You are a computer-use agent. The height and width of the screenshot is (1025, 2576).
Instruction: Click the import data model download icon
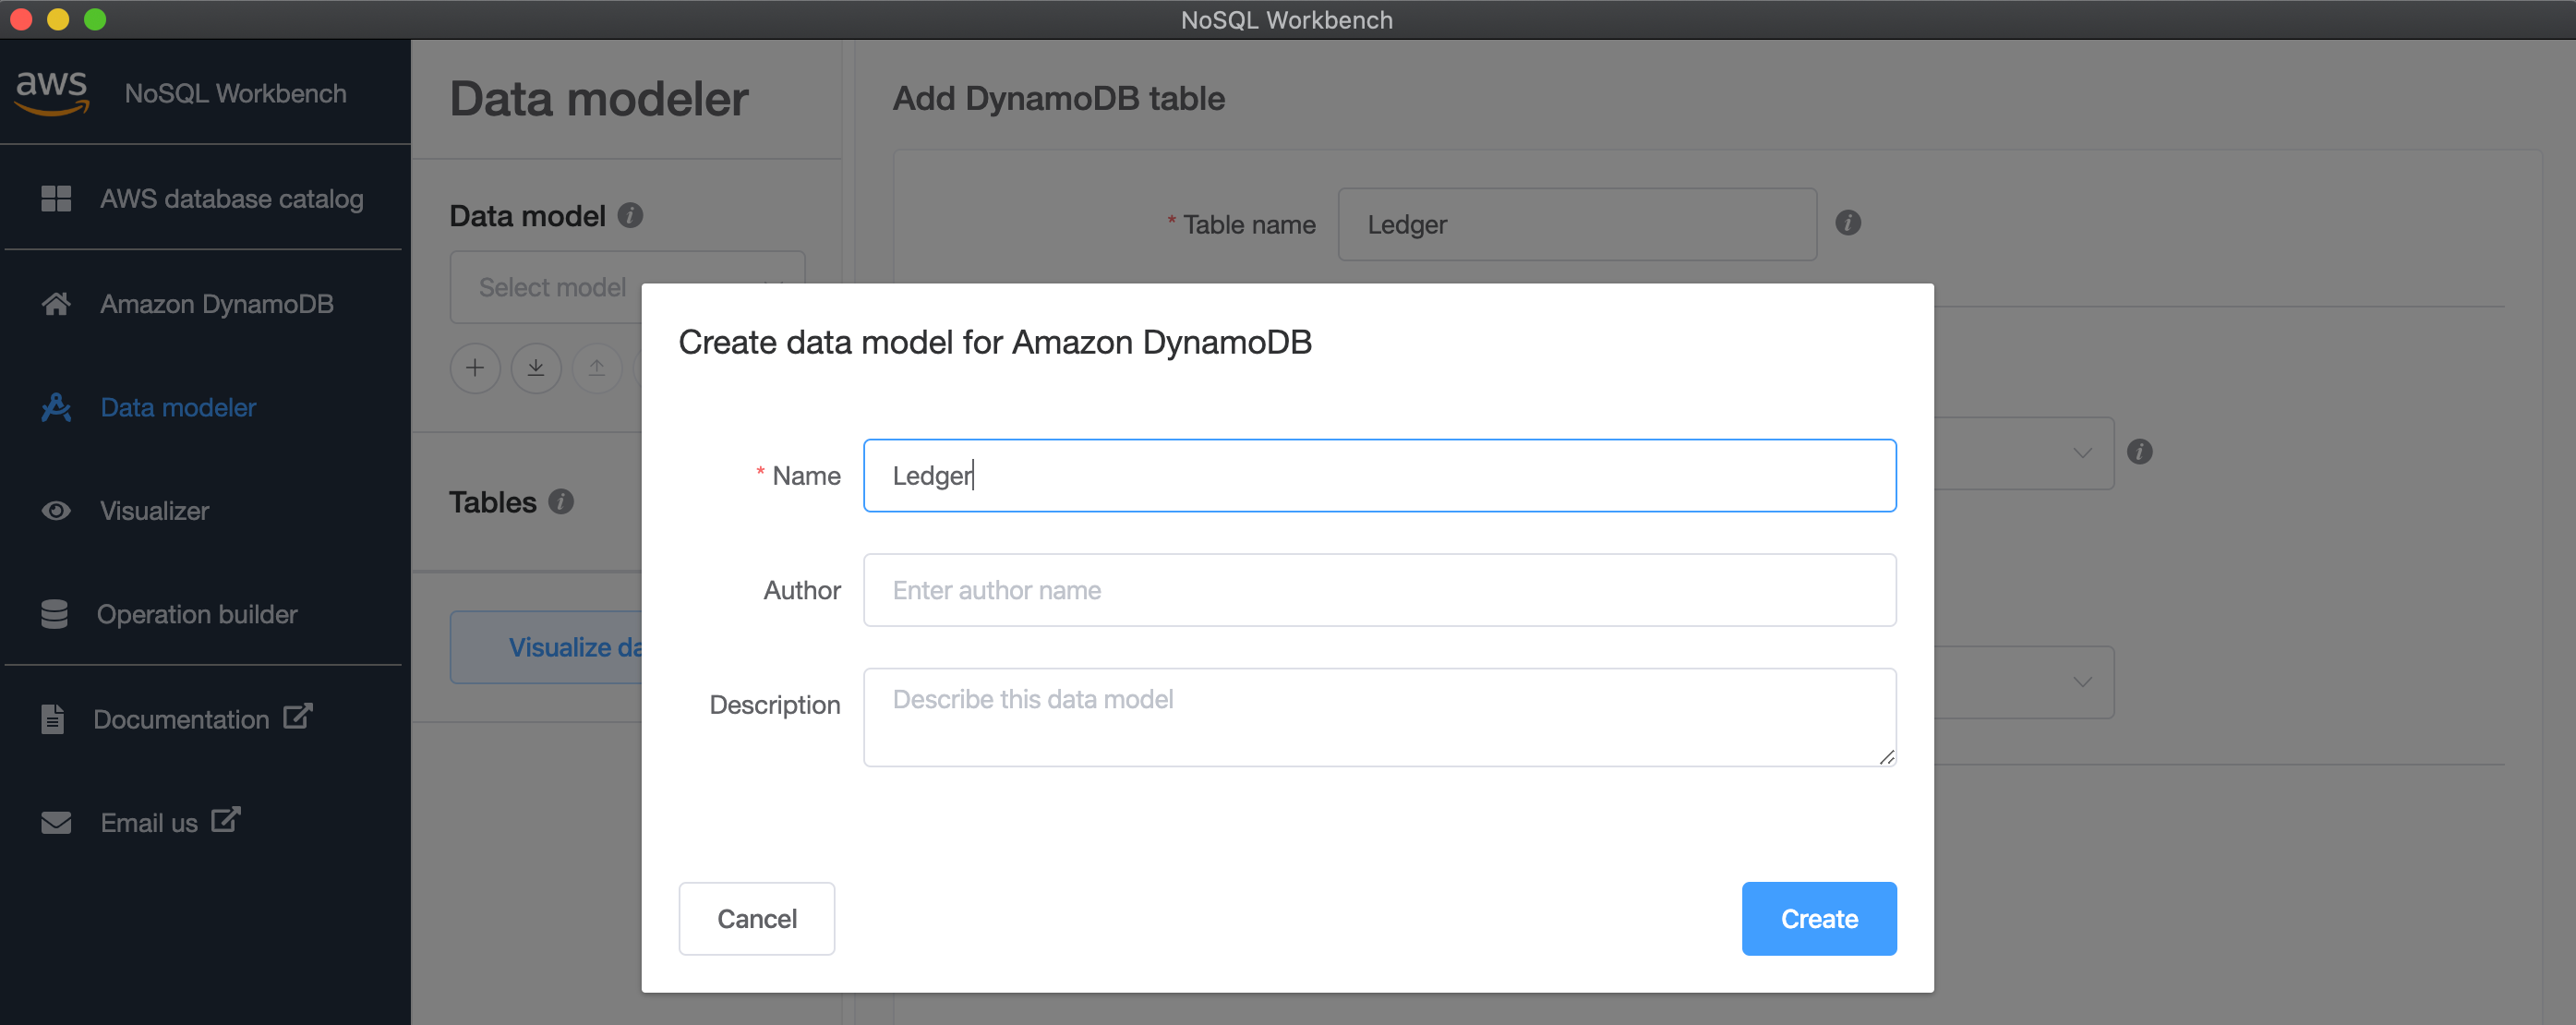(x=536, y=368)
